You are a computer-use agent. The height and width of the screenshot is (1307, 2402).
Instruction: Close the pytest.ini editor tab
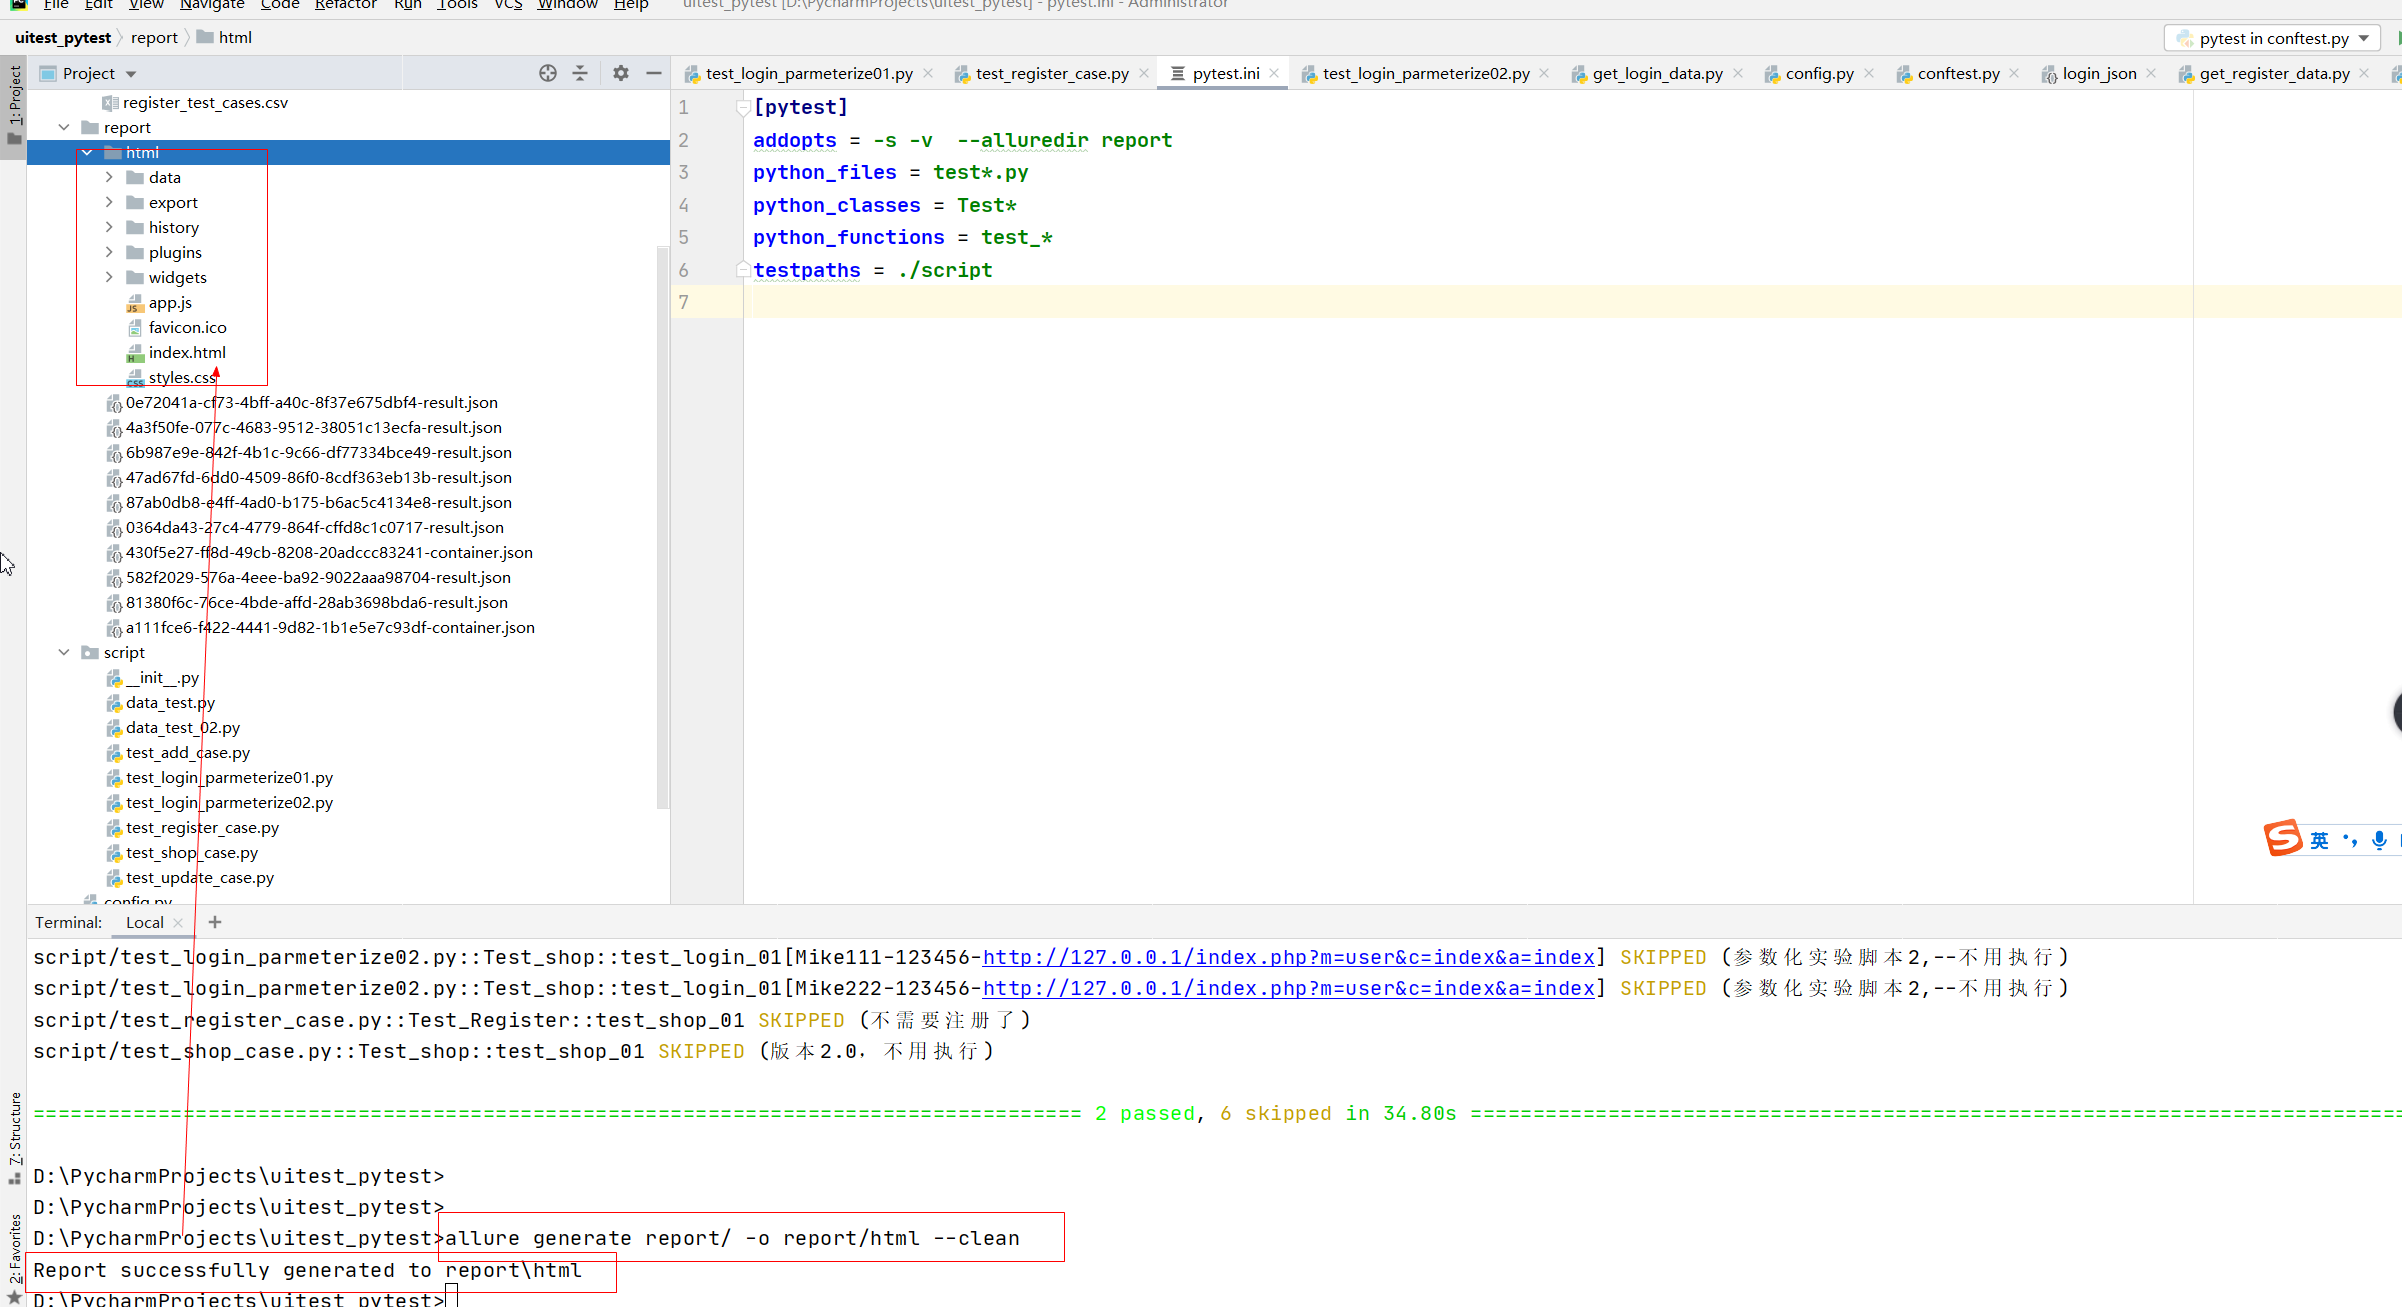(1274, 73)
